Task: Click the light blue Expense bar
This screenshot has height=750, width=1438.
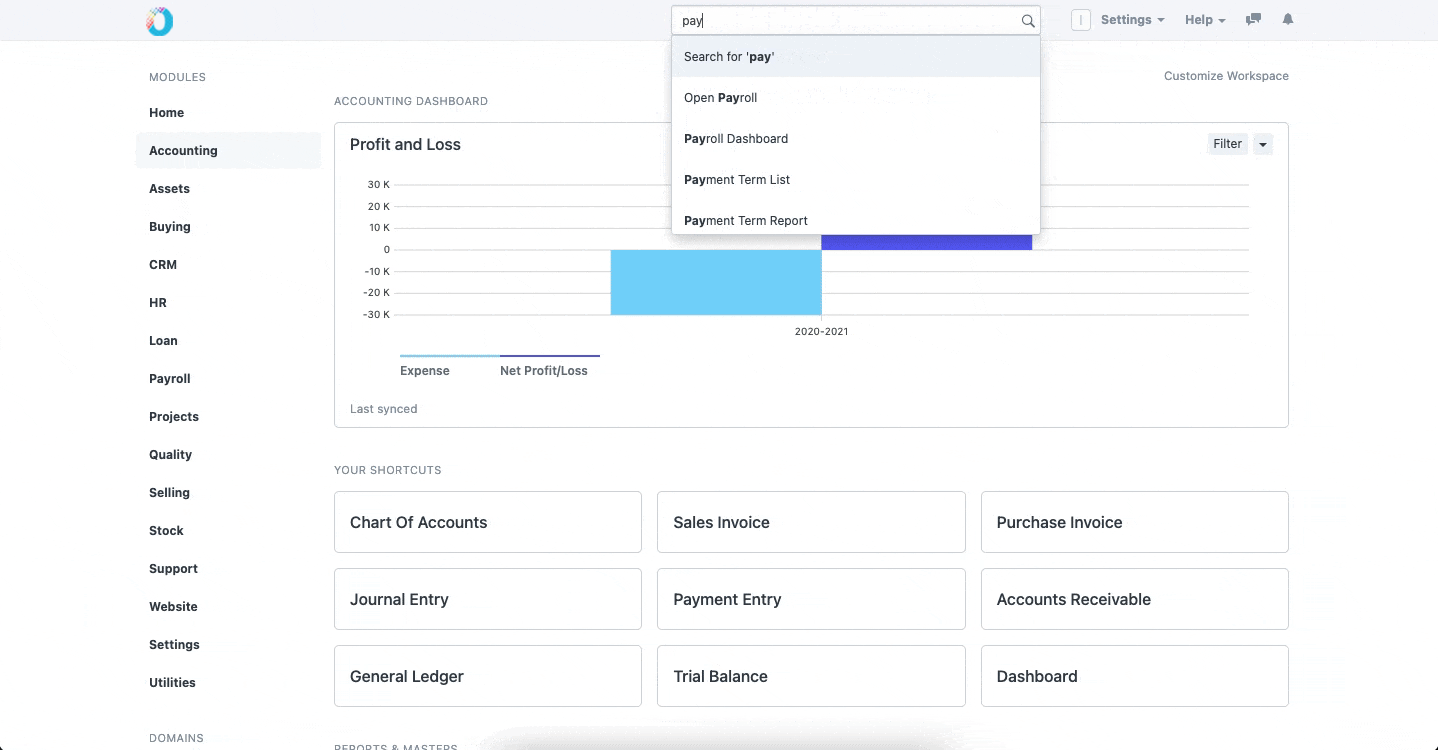Action: point(716,282)
